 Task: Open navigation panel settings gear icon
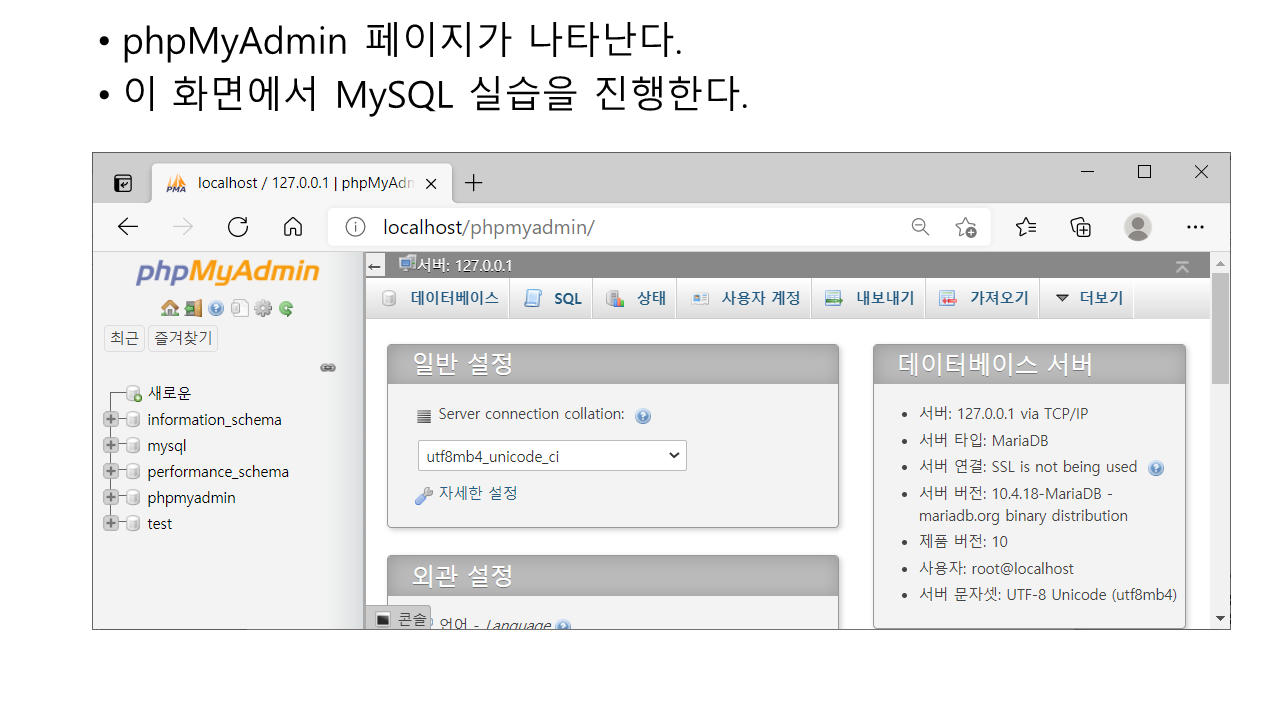pos(263,309)
